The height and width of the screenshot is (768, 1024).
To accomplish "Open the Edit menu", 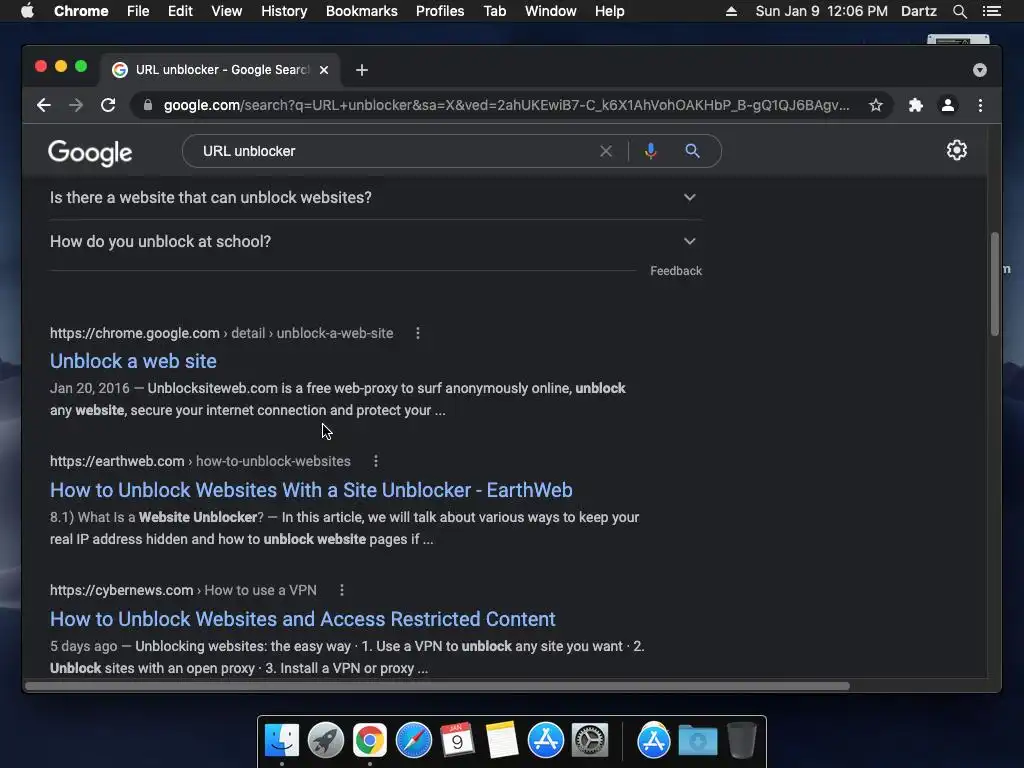I will tap(180, 11).
